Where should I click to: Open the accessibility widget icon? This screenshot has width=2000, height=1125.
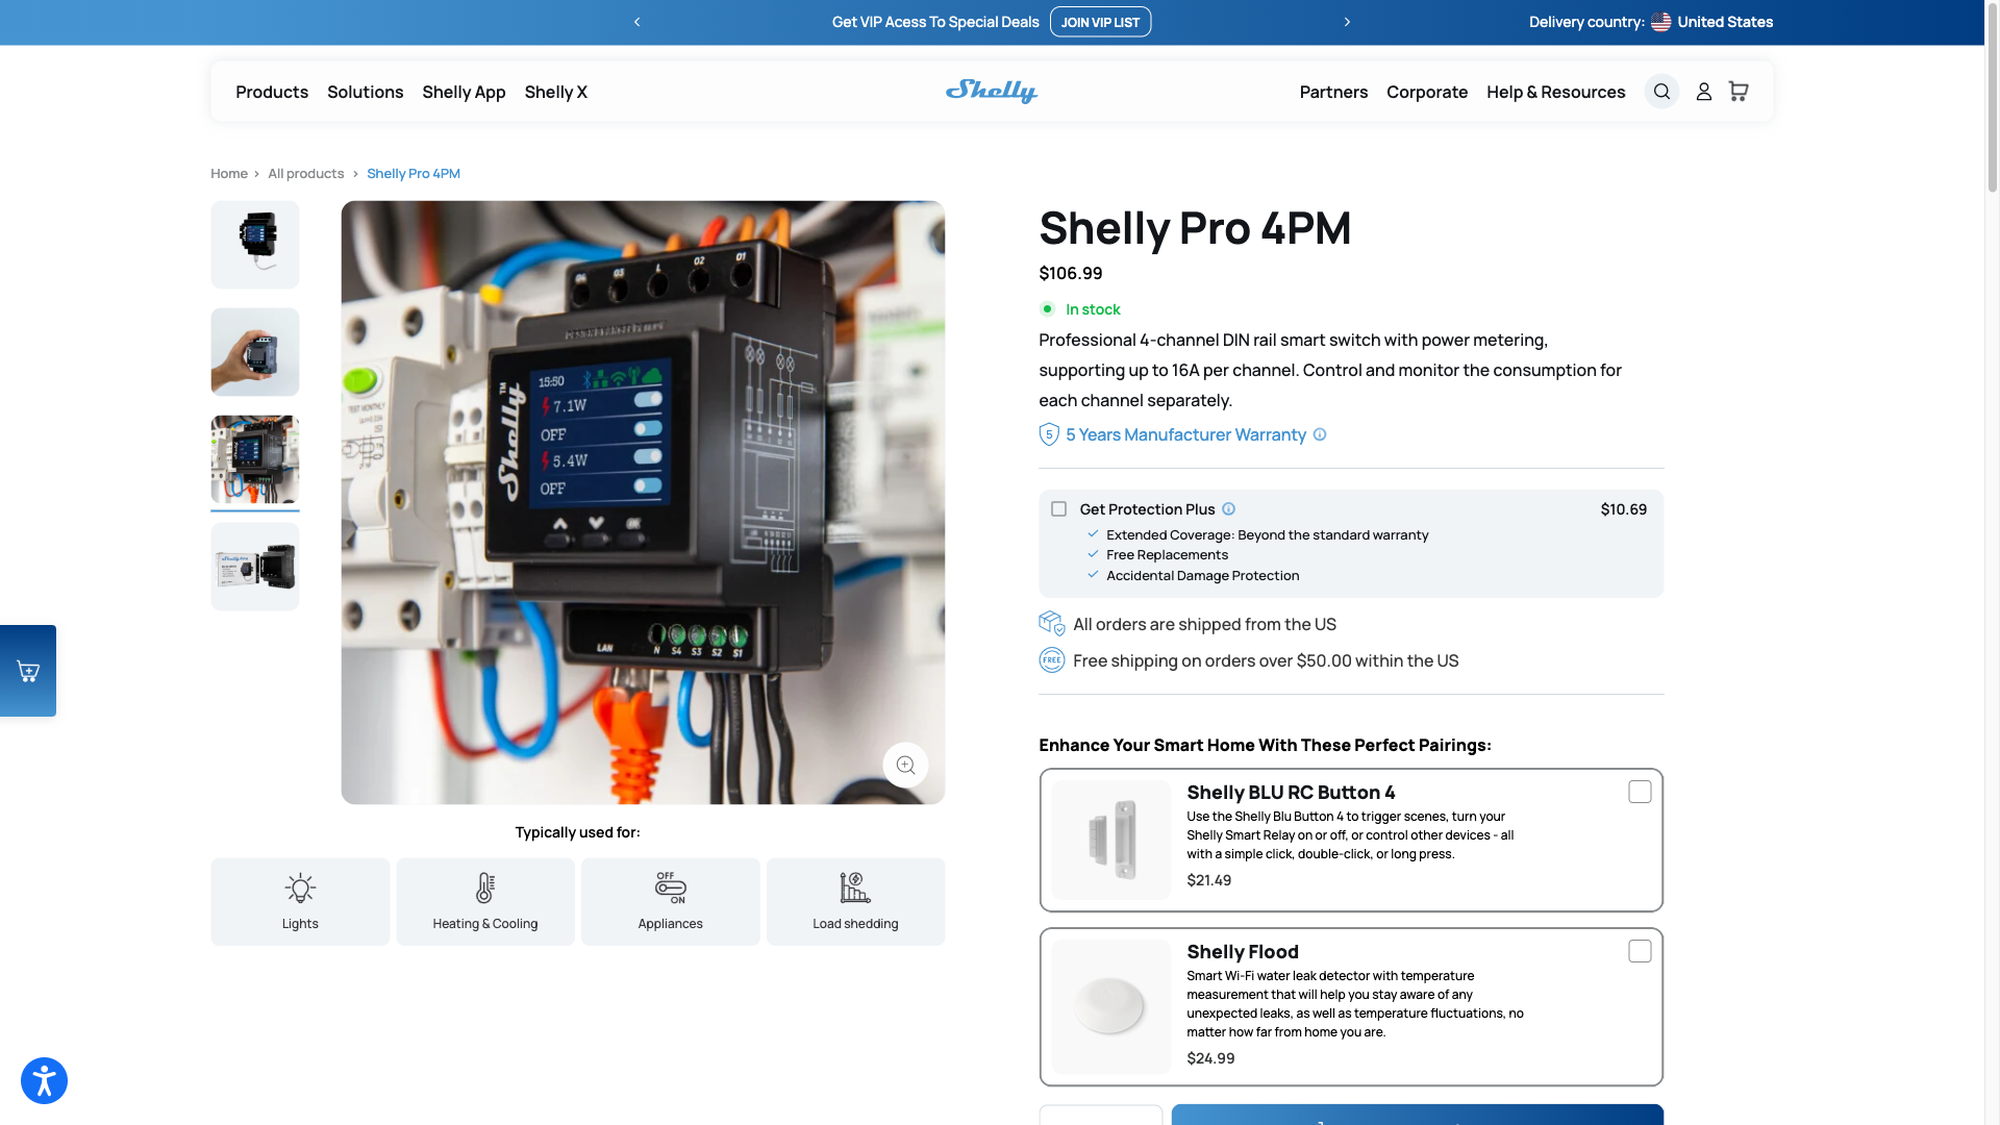click(x=44, y=1080)
